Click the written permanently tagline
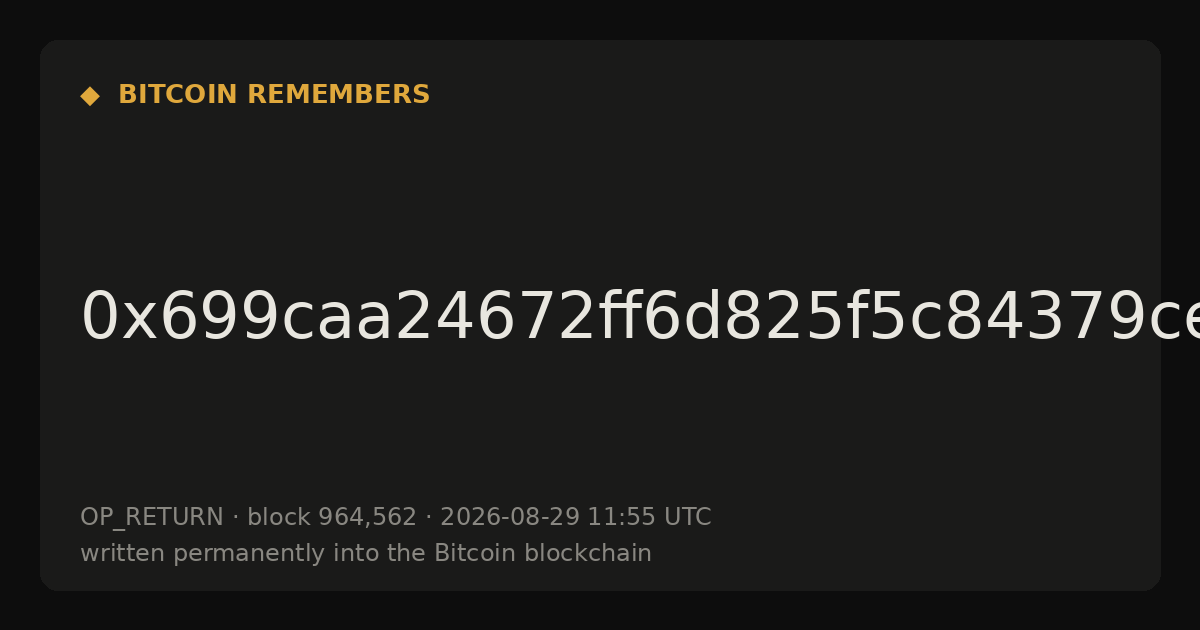The width and height of the screenshot is (1200, 630). coord(366,554)
